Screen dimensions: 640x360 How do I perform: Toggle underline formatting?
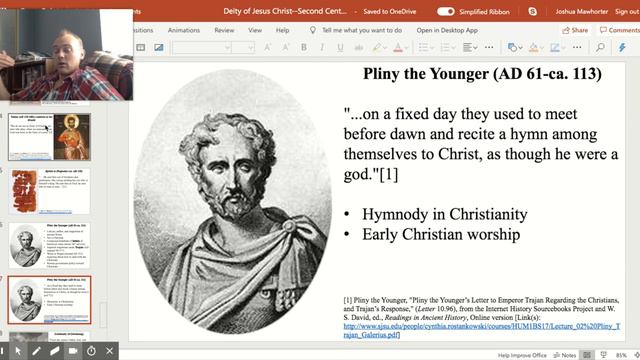(x=340, y=48)
